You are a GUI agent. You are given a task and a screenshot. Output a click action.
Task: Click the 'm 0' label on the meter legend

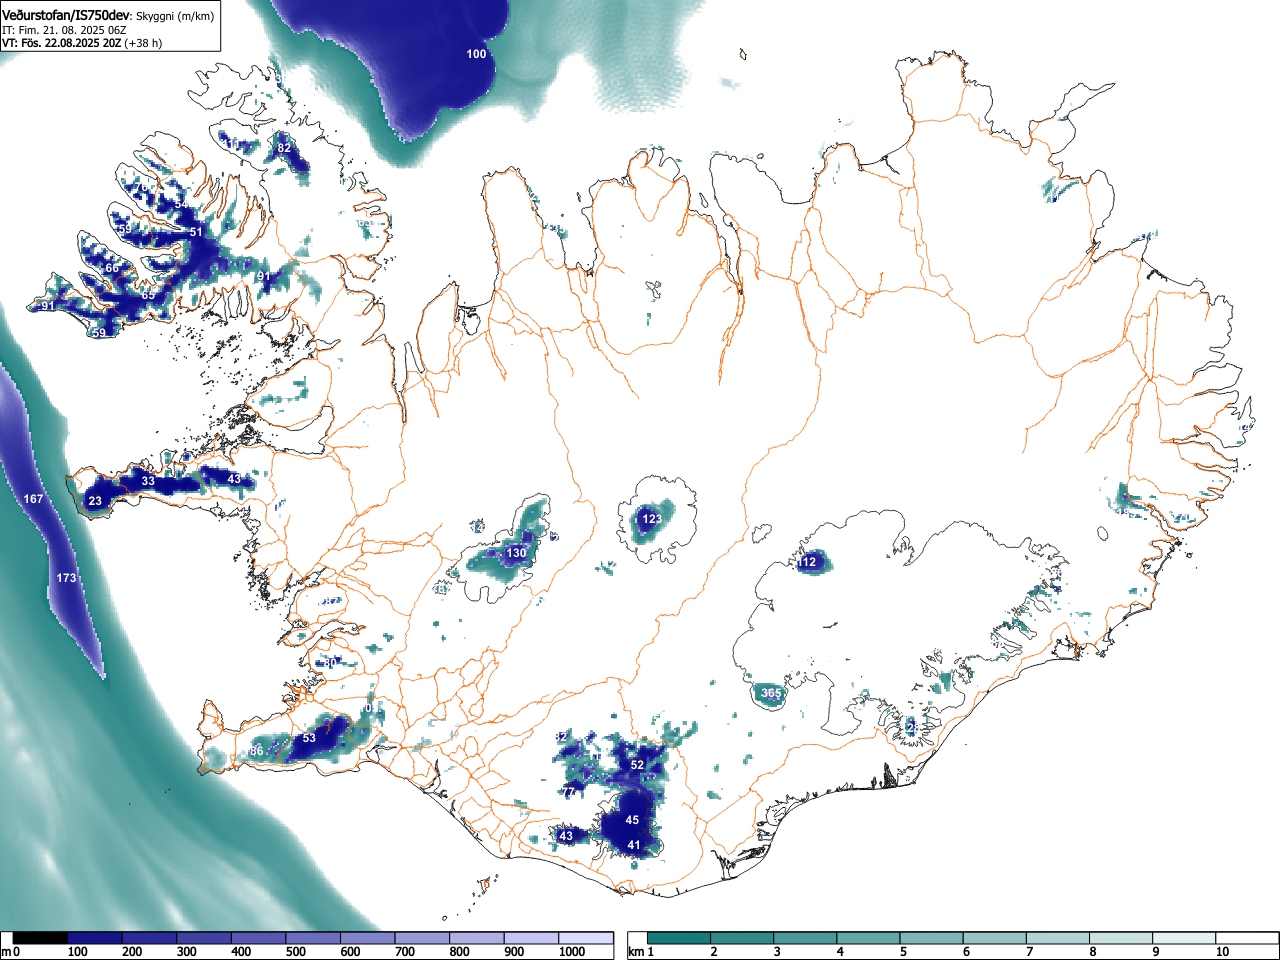pos(10,952)
